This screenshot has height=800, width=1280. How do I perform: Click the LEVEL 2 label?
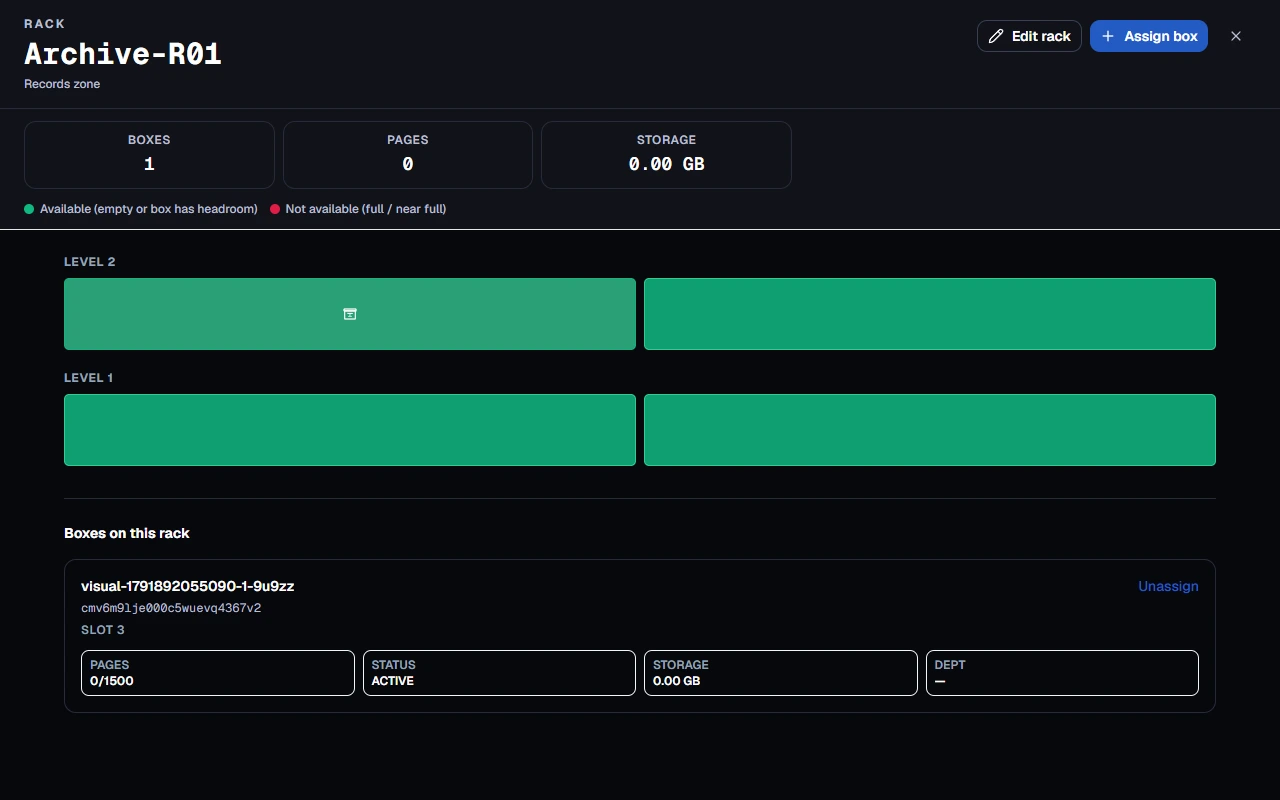click(90, 262)
